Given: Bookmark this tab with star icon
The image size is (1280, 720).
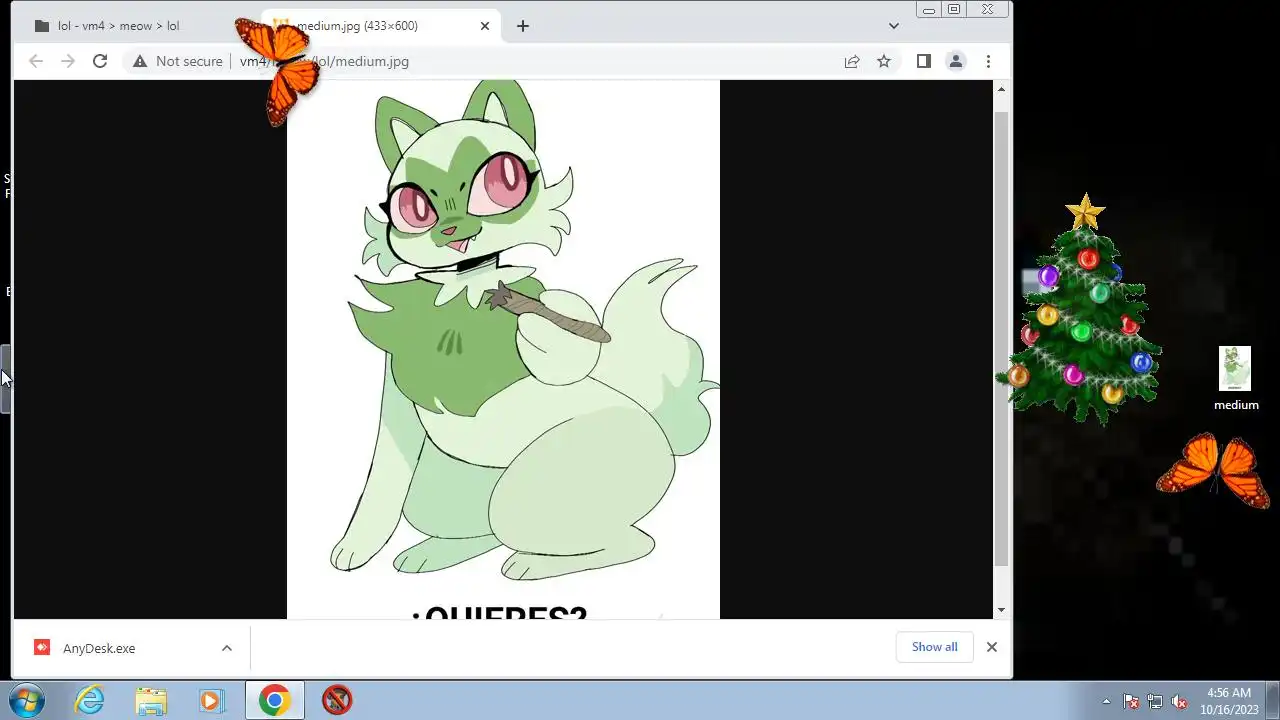Looking at the screenshot, I should (884, 61).
